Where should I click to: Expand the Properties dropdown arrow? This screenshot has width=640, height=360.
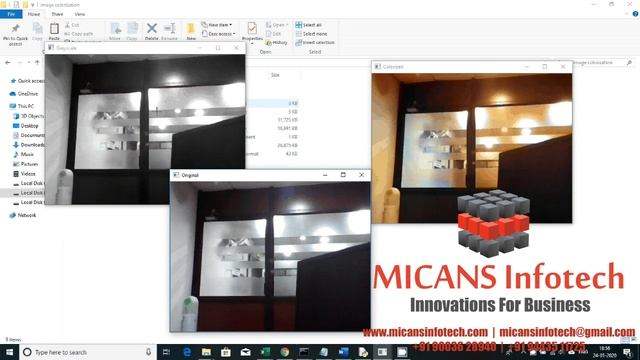click(252, 43)
